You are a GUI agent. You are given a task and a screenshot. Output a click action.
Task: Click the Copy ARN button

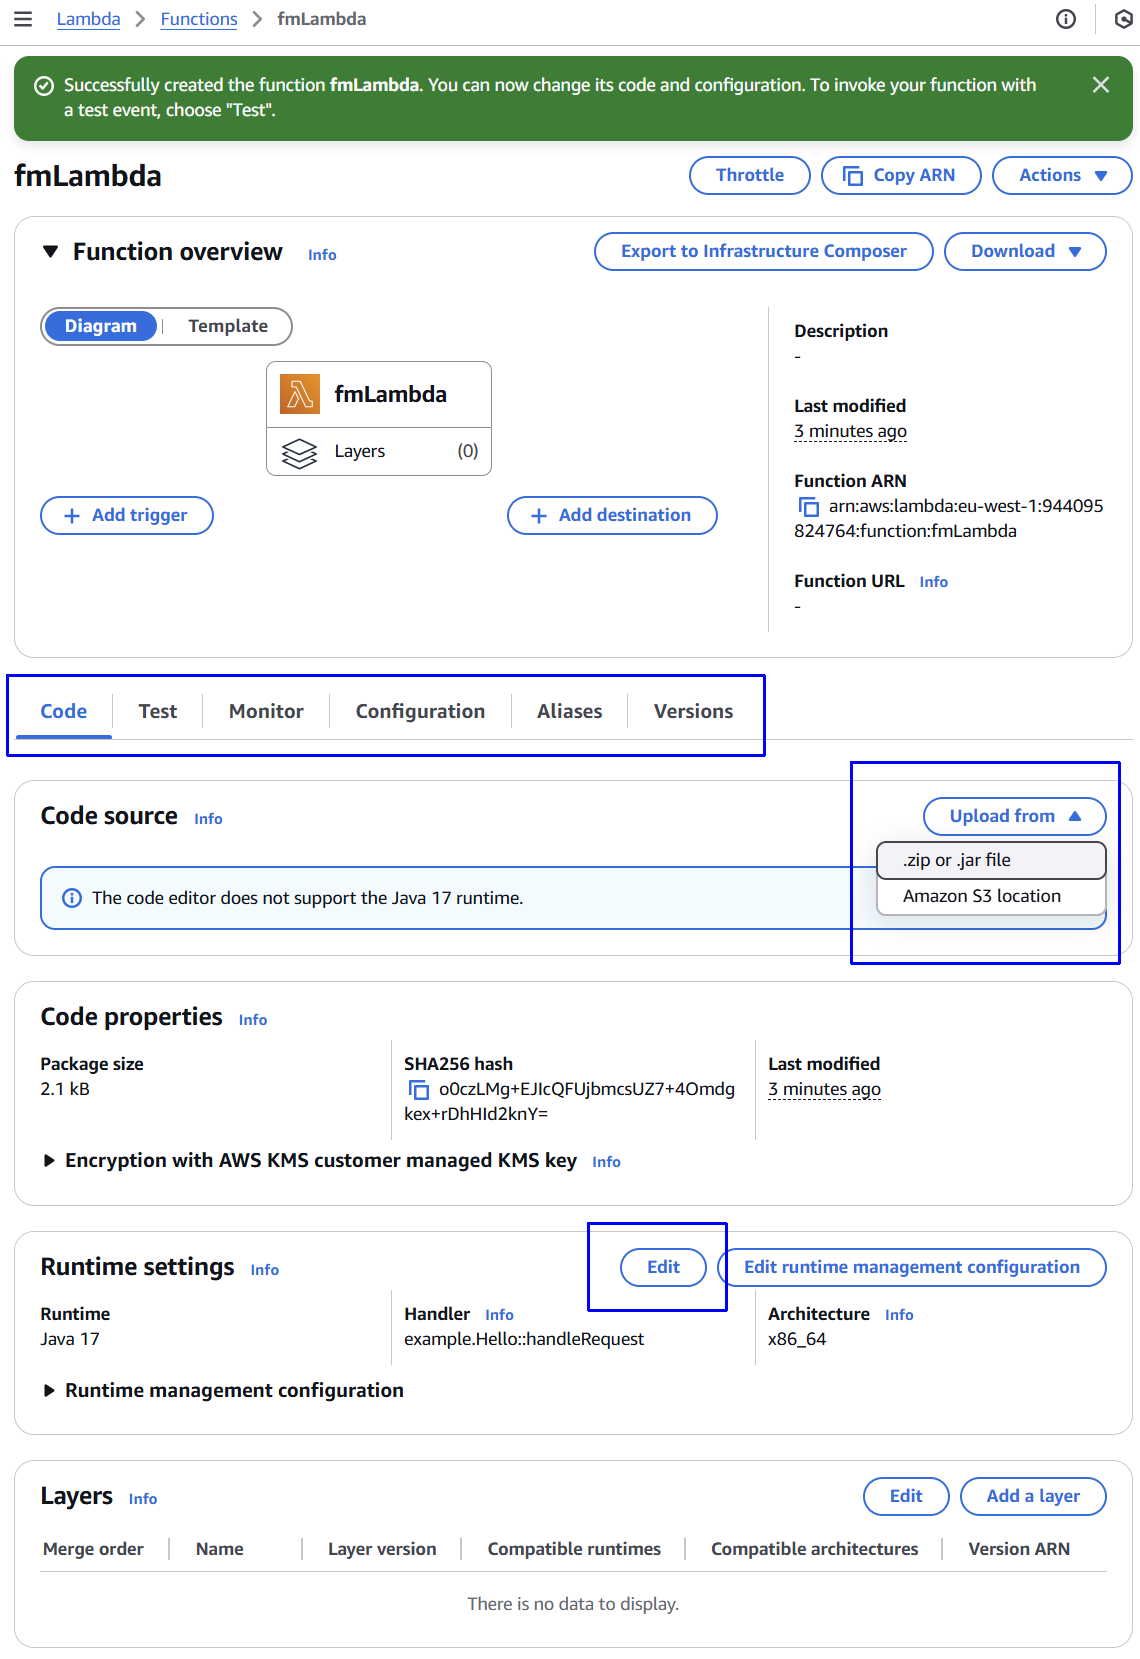[901, 175]
